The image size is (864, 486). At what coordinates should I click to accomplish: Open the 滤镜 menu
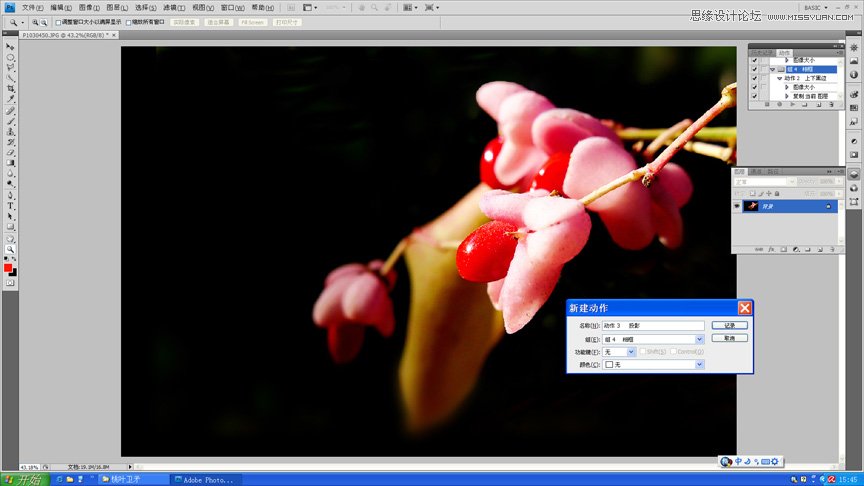174,8
